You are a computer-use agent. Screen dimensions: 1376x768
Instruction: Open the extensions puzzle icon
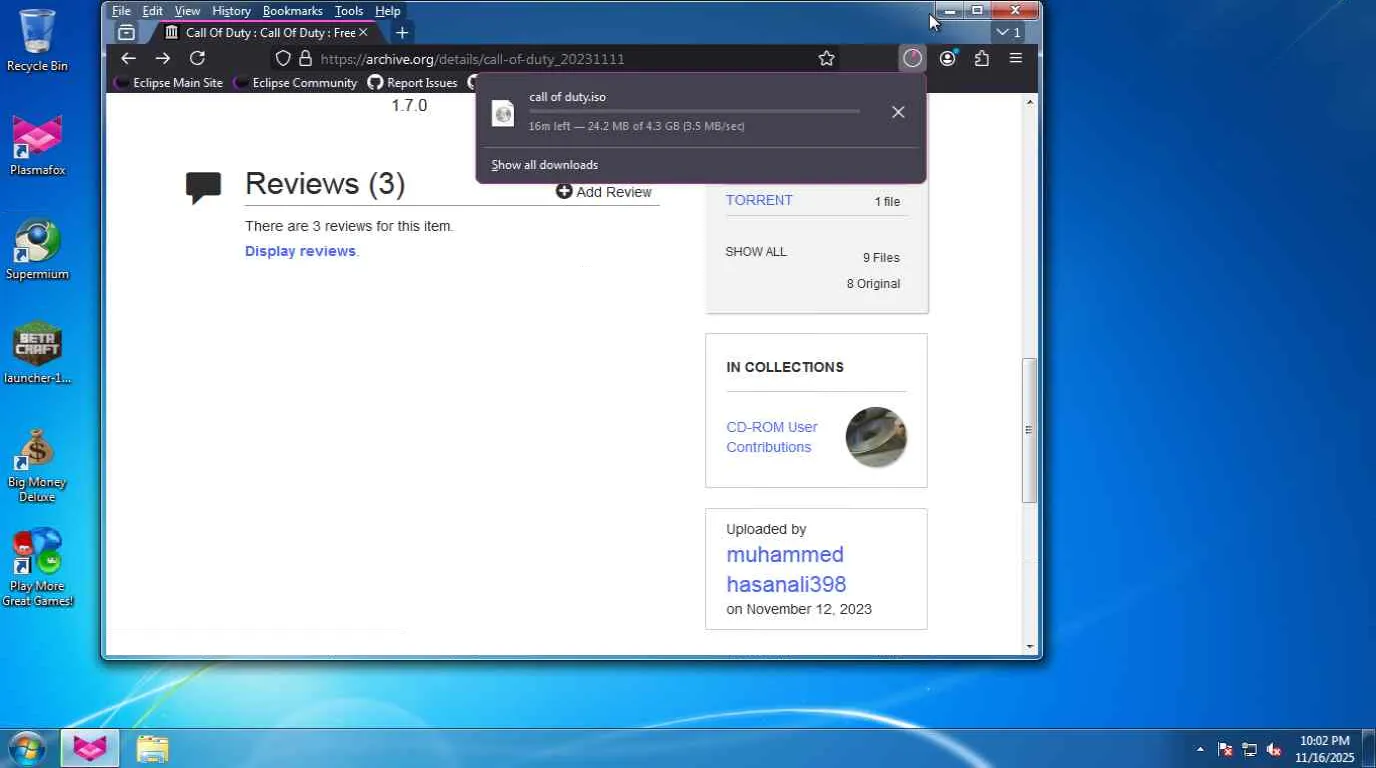click(x=982, y=59)
